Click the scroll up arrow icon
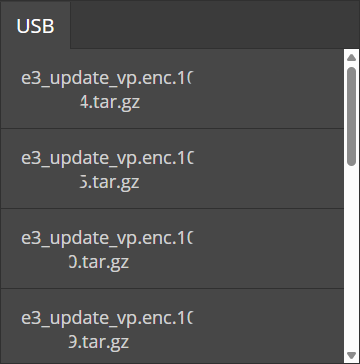Screen dimensions: 360x364 tap(351, 58)
